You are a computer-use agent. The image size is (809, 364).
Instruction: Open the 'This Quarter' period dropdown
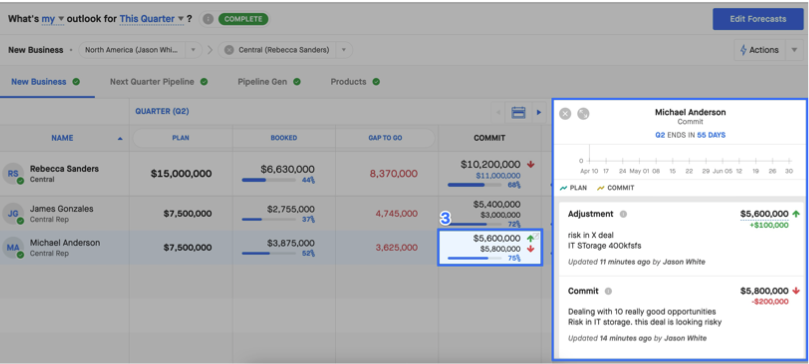tap(152, 19)
